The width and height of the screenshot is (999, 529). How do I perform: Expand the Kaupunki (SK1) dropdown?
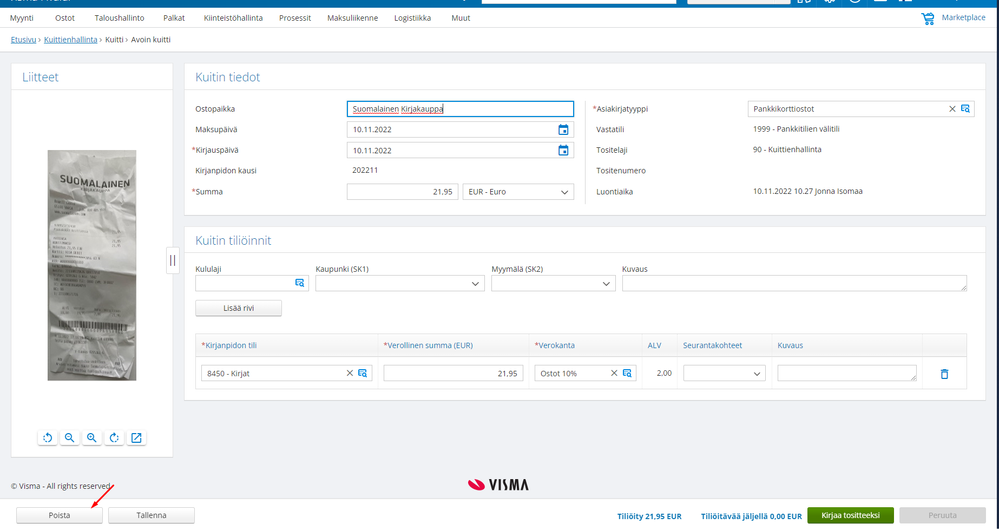(x=399, y=284)
